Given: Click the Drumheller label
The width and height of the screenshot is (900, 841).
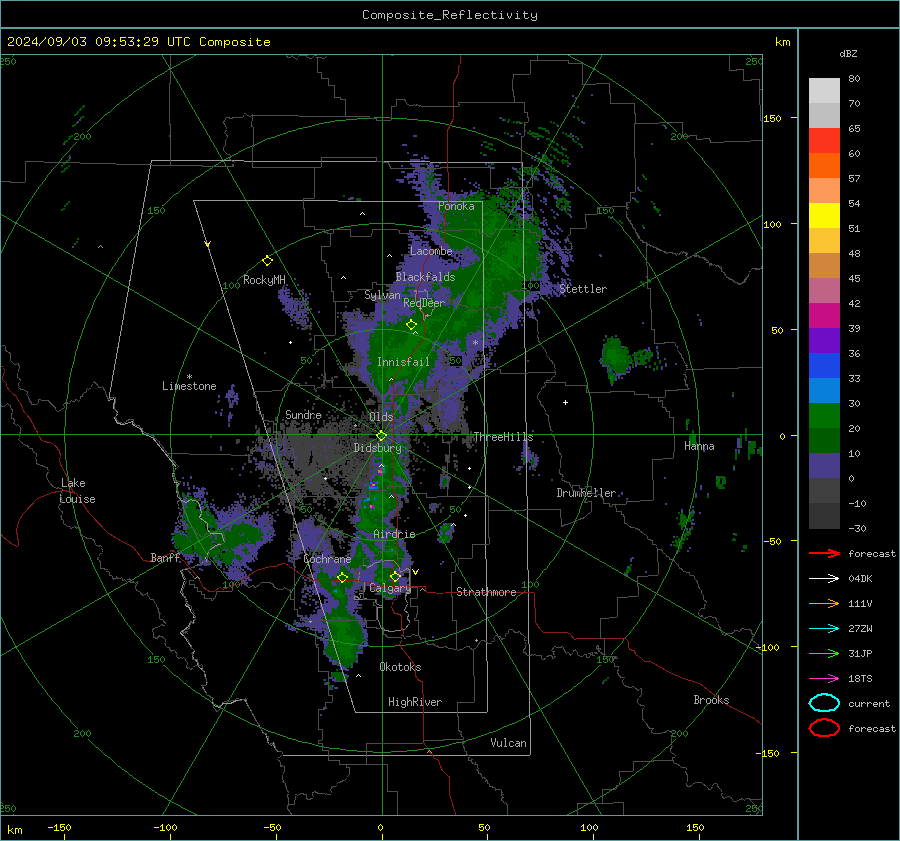Looking at the screenshot, I should tap(586, 493).
